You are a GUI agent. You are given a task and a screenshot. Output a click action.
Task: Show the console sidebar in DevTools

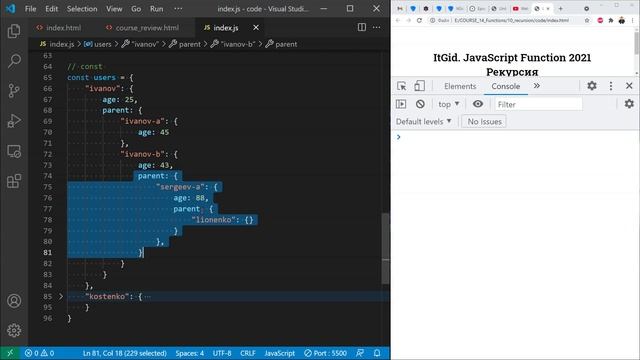(401, 104)
